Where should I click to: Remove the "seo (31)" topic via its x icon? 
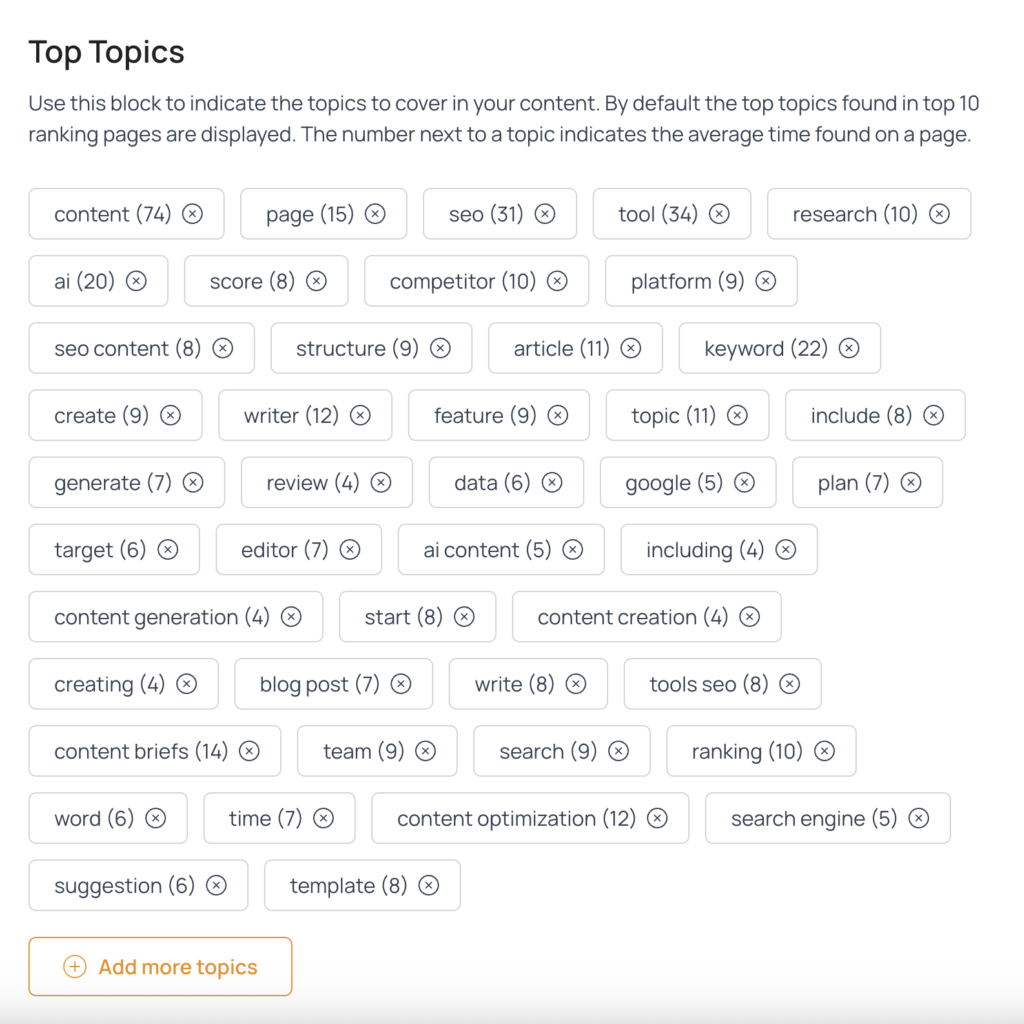[545, 214]
